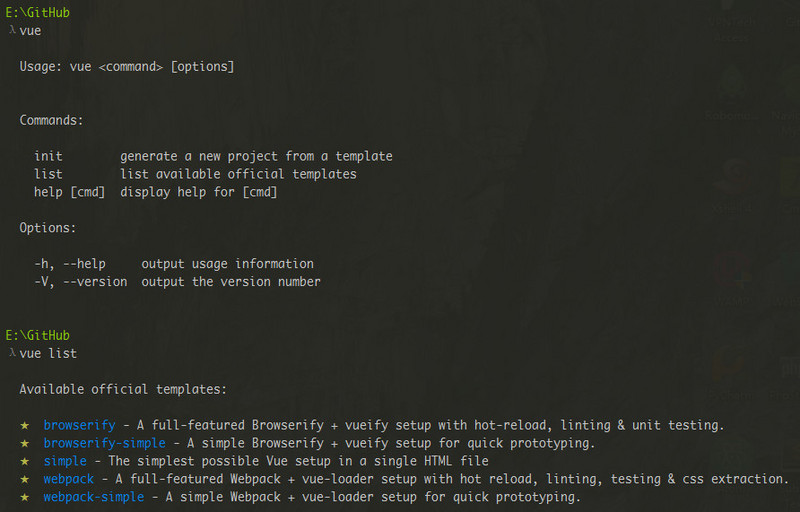Click the 'help [cmd]' command entry
The width and height of the screenshot is (800, 512).
click(69, 192)
